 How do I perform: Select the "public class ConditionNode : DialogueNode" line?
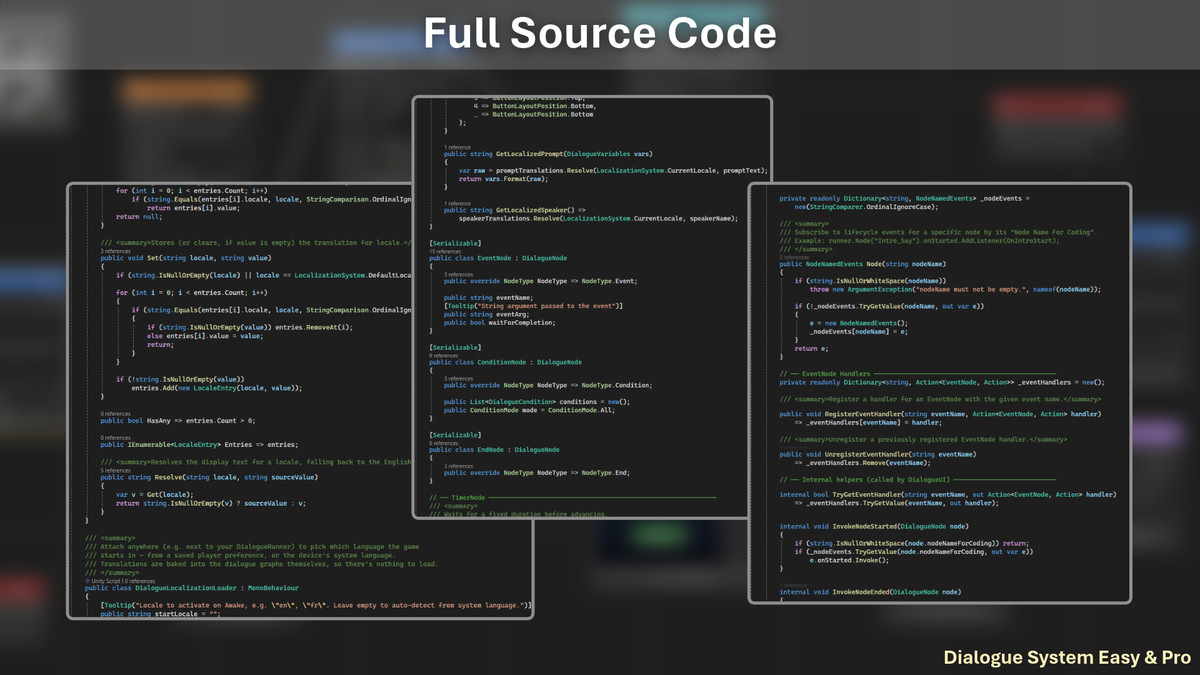[x=506, y=362]
